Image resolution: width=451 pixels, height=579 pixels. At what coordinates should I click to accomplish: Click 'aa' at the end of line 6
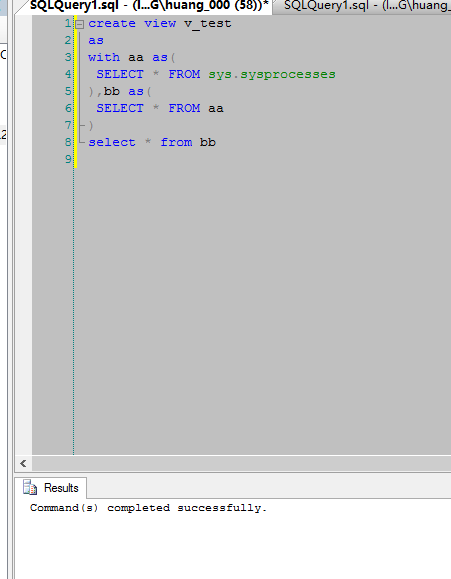[216, 108]
